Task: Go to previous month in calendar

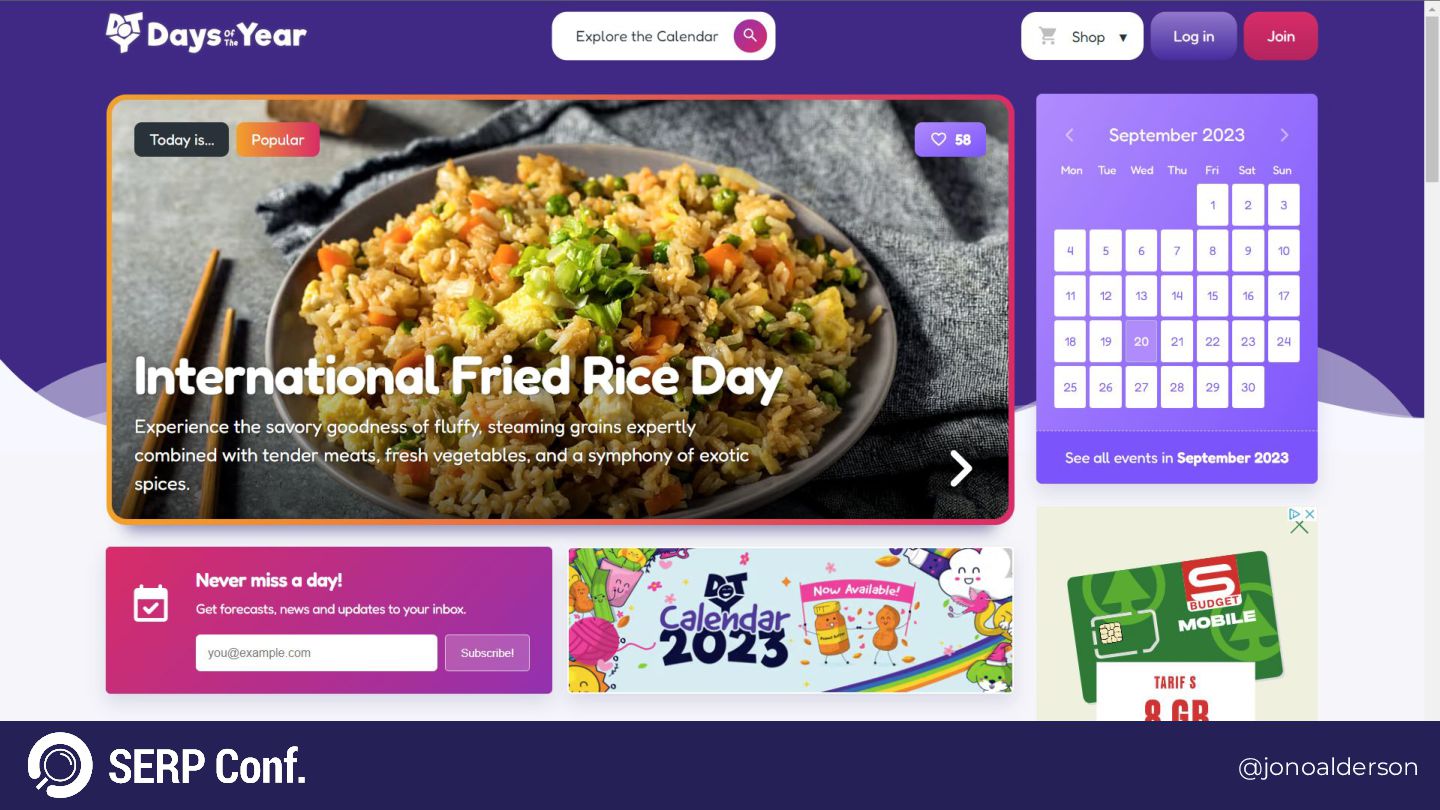Action: click(x=1069, y=135)
